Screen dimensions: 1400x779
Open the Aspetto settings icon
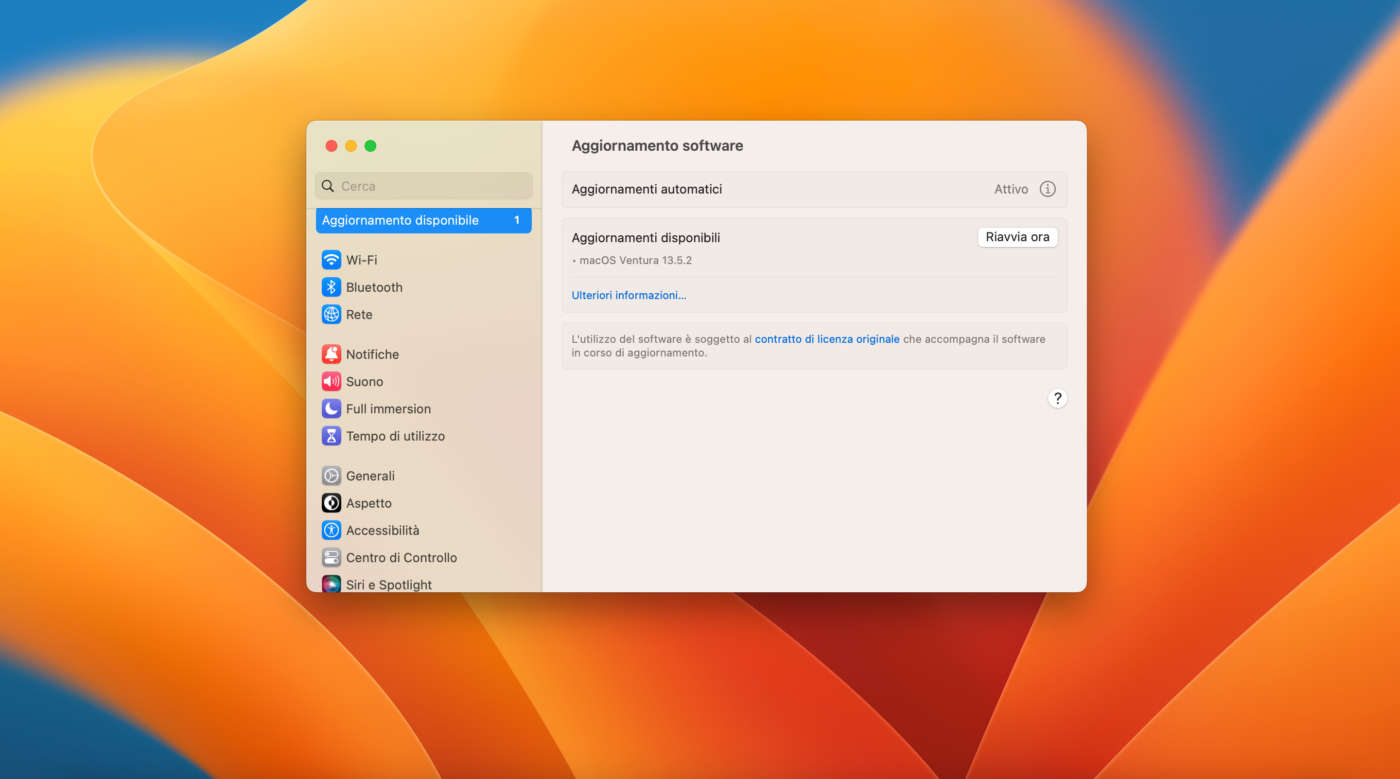coord(331,503)
